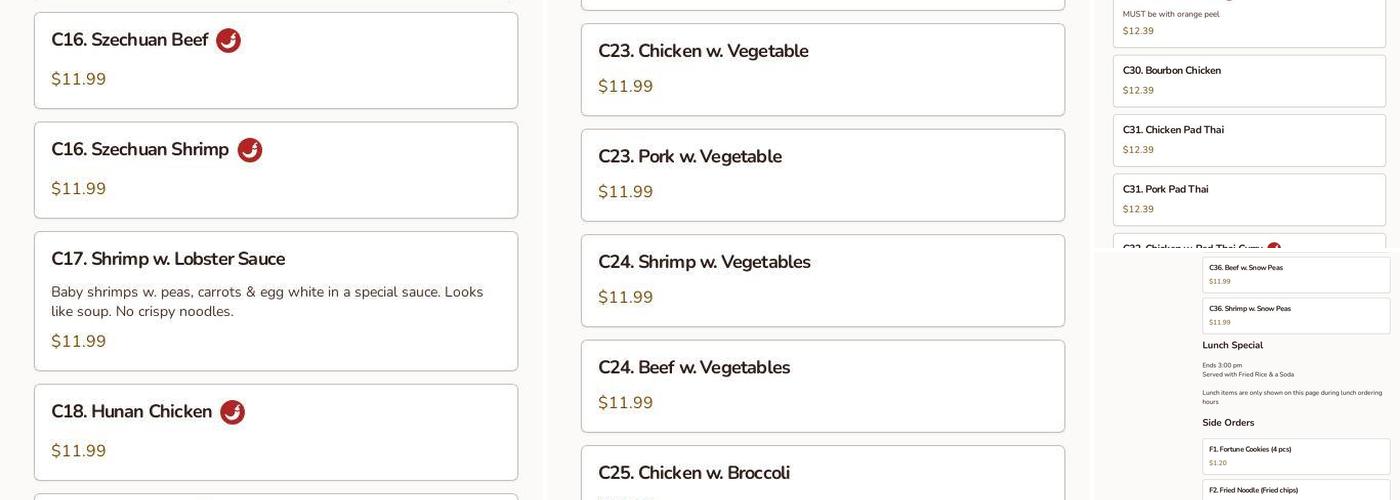The width and height of the screenshot is (1400, 500).
Task: Select C30. Bourbon Chicken card
Action: (1249, 80)
